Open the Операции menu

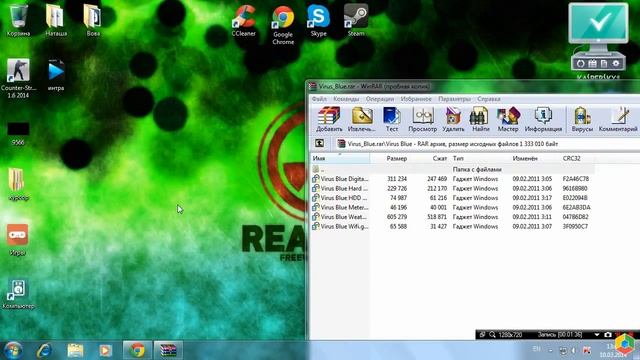tap(380, 99)
